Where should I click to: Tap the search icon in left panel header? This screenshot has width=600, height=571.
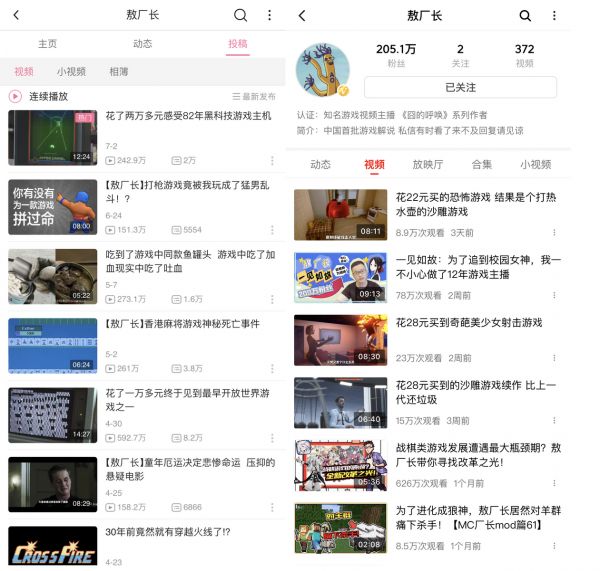(x=240, y=15)
